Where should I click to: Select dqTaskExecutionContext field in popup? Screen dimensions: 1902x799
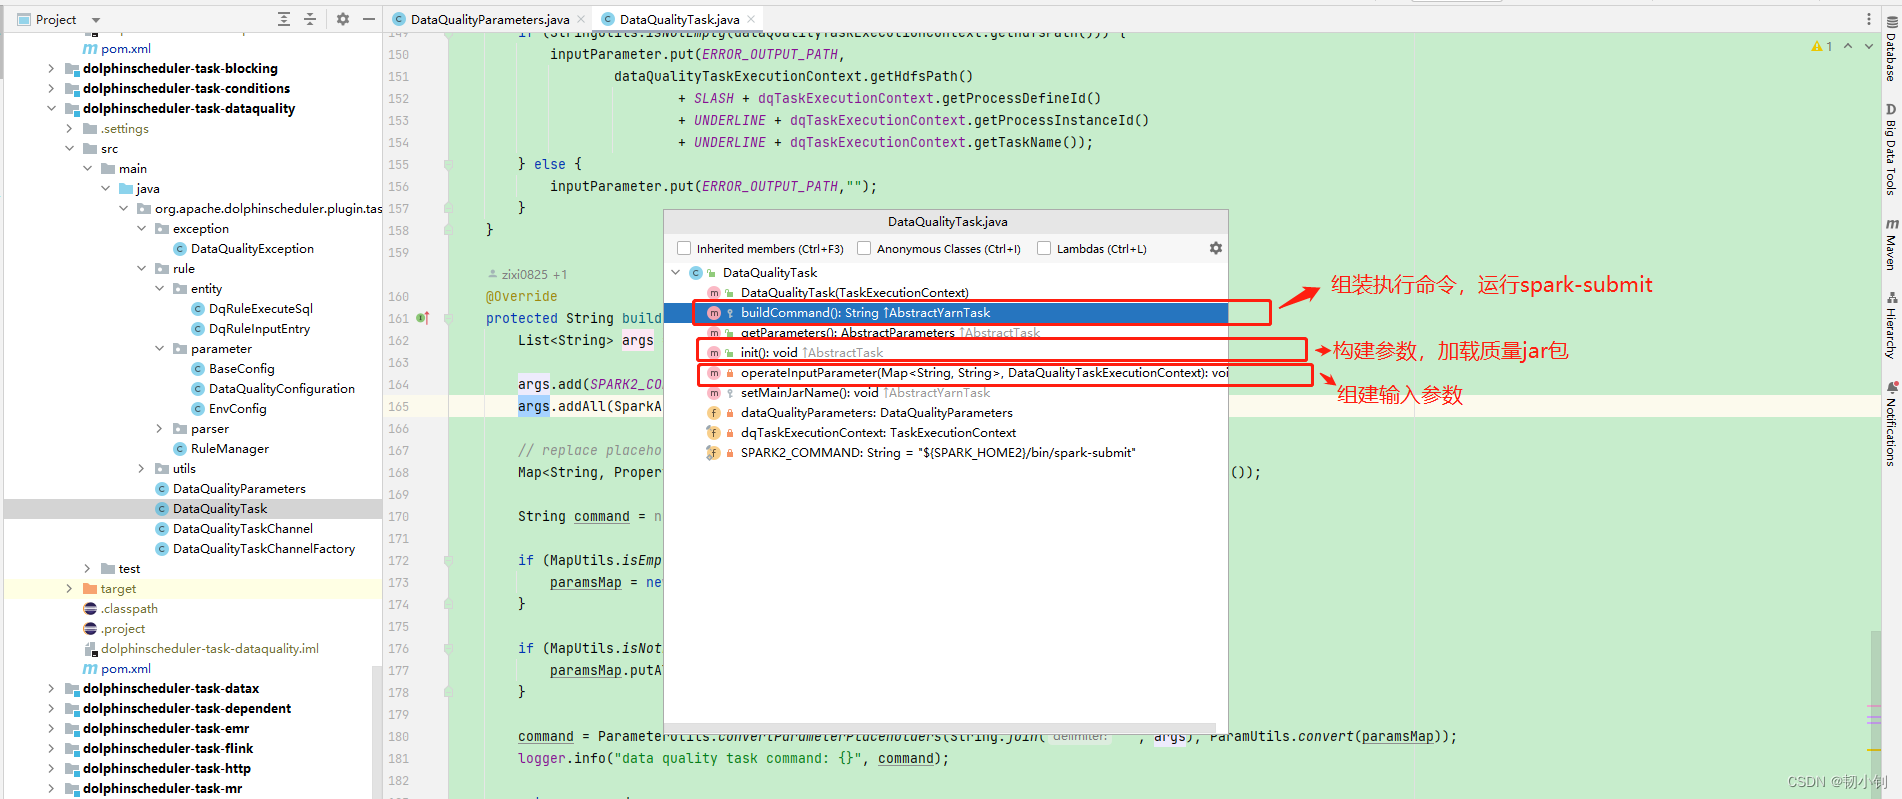tap(878, 432)
